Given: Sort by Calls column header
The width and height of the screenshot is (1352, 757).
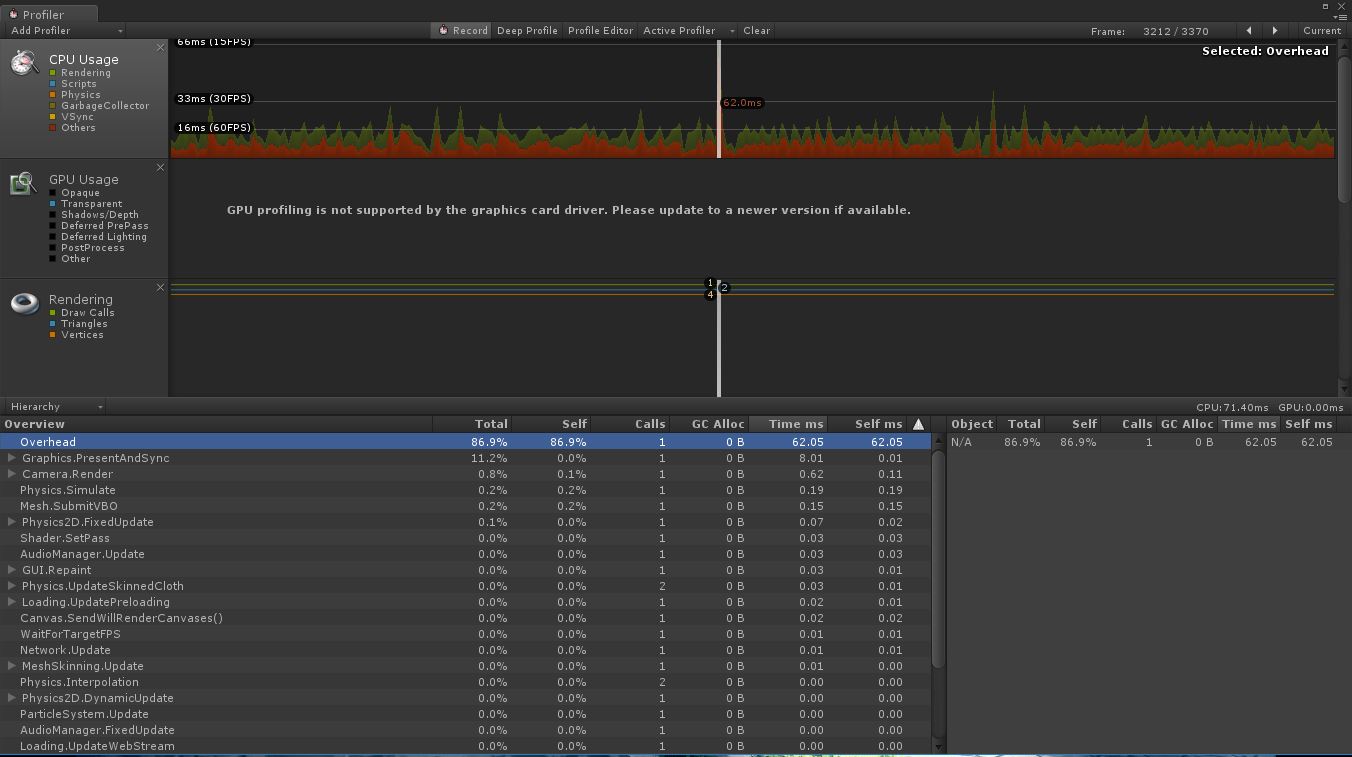Looking at the screenshot, I should (629, 424).
